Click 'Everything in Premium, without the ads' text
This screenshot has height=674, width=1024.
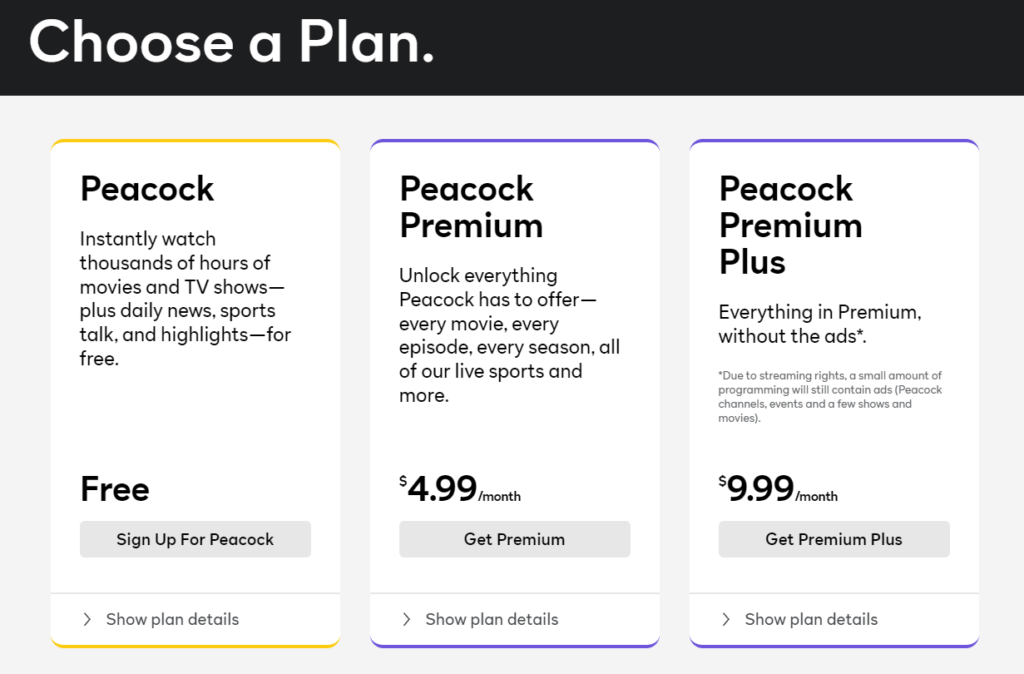click(820, 324)
